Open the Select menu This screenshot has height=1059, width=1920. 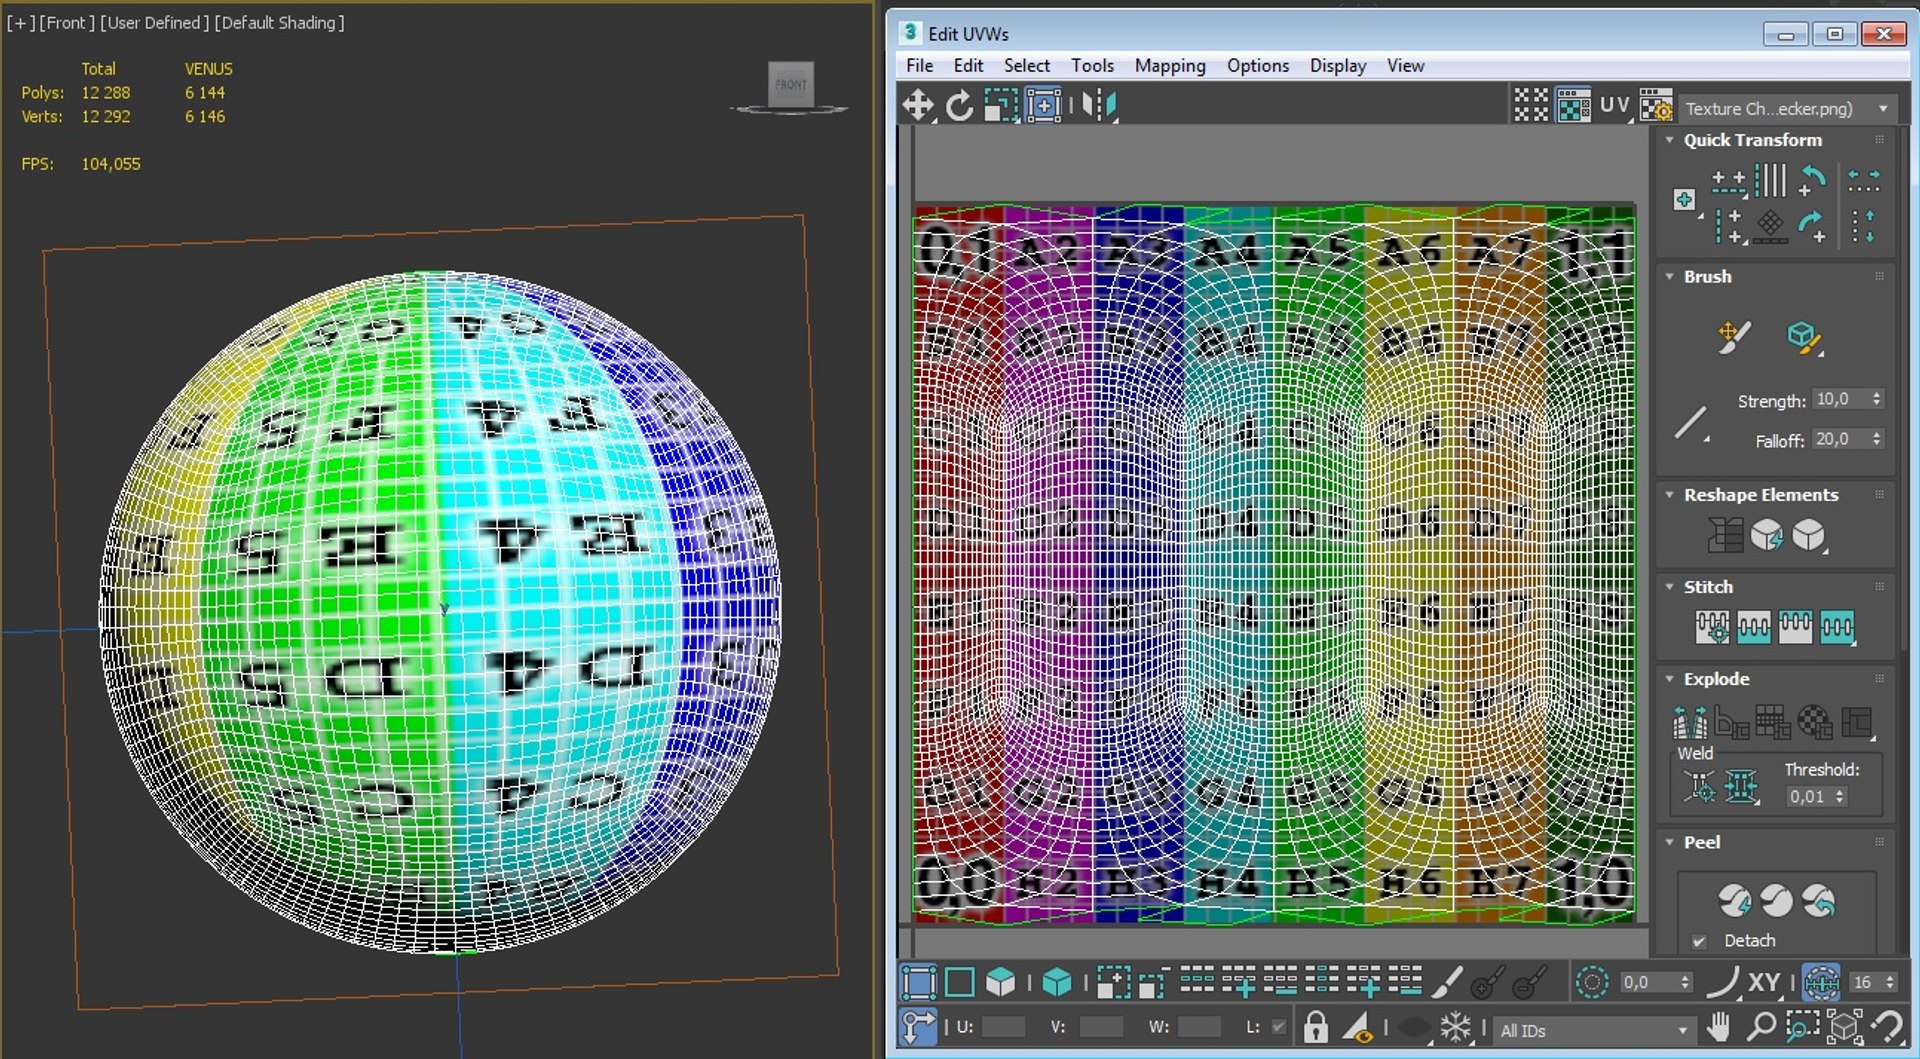pyautogui.click(x=1027, y=66)
